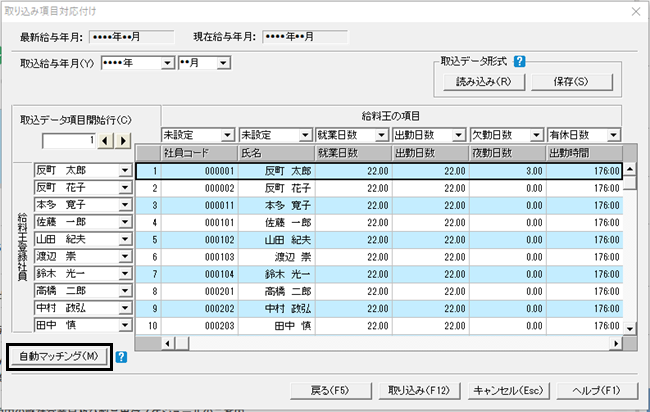Image resolution: width=650 pixels, height=412 pixels.
Task: Open 未設定 dropdown above 社員コード column
Action: click(x=227, y=135)
